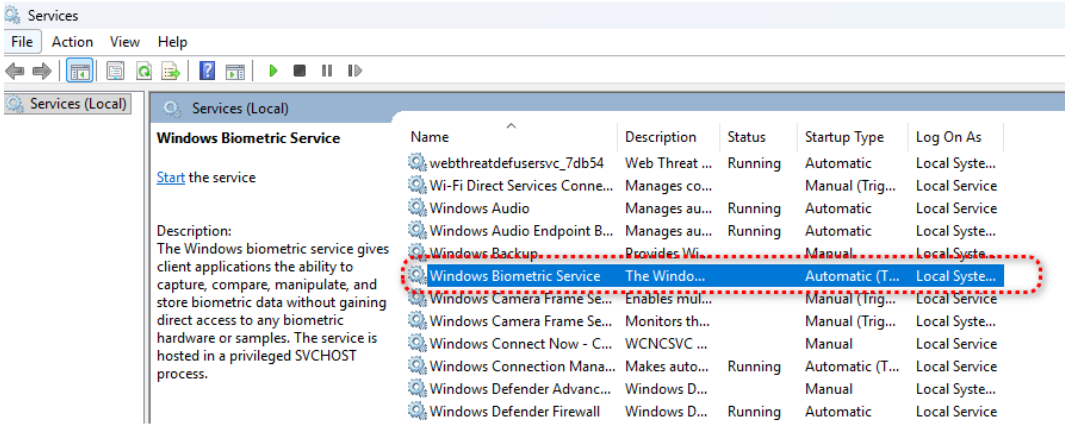1065x432 pixels.
Task: Go back using the toolbar Back arrow
Action: click(x=15, y=71)
